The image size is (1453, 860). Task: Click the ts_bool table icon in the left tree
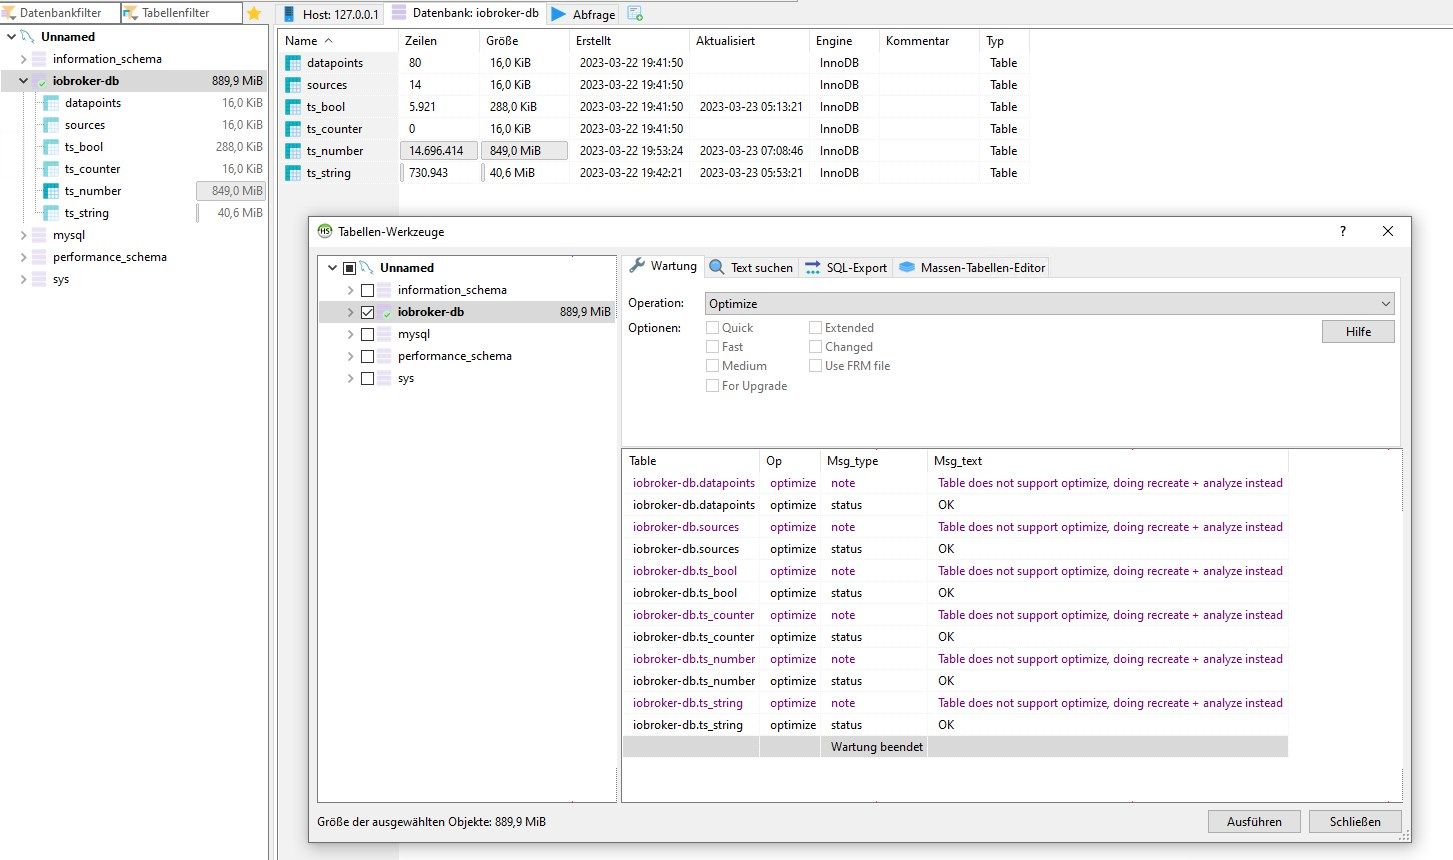51,147
